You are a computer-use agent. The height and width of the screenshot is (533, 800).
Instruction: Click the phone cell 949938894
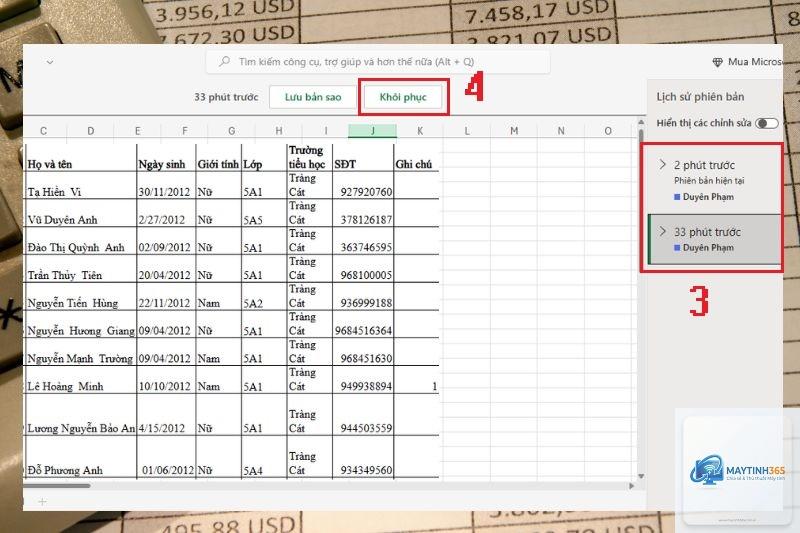(x=363, y=379)
